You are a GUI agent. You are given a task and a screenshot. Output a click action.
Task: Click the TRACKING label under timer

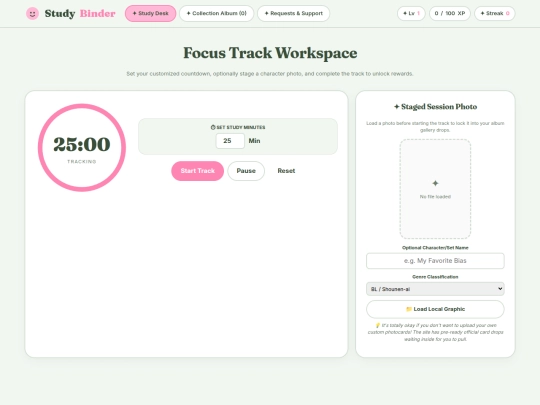82,162
